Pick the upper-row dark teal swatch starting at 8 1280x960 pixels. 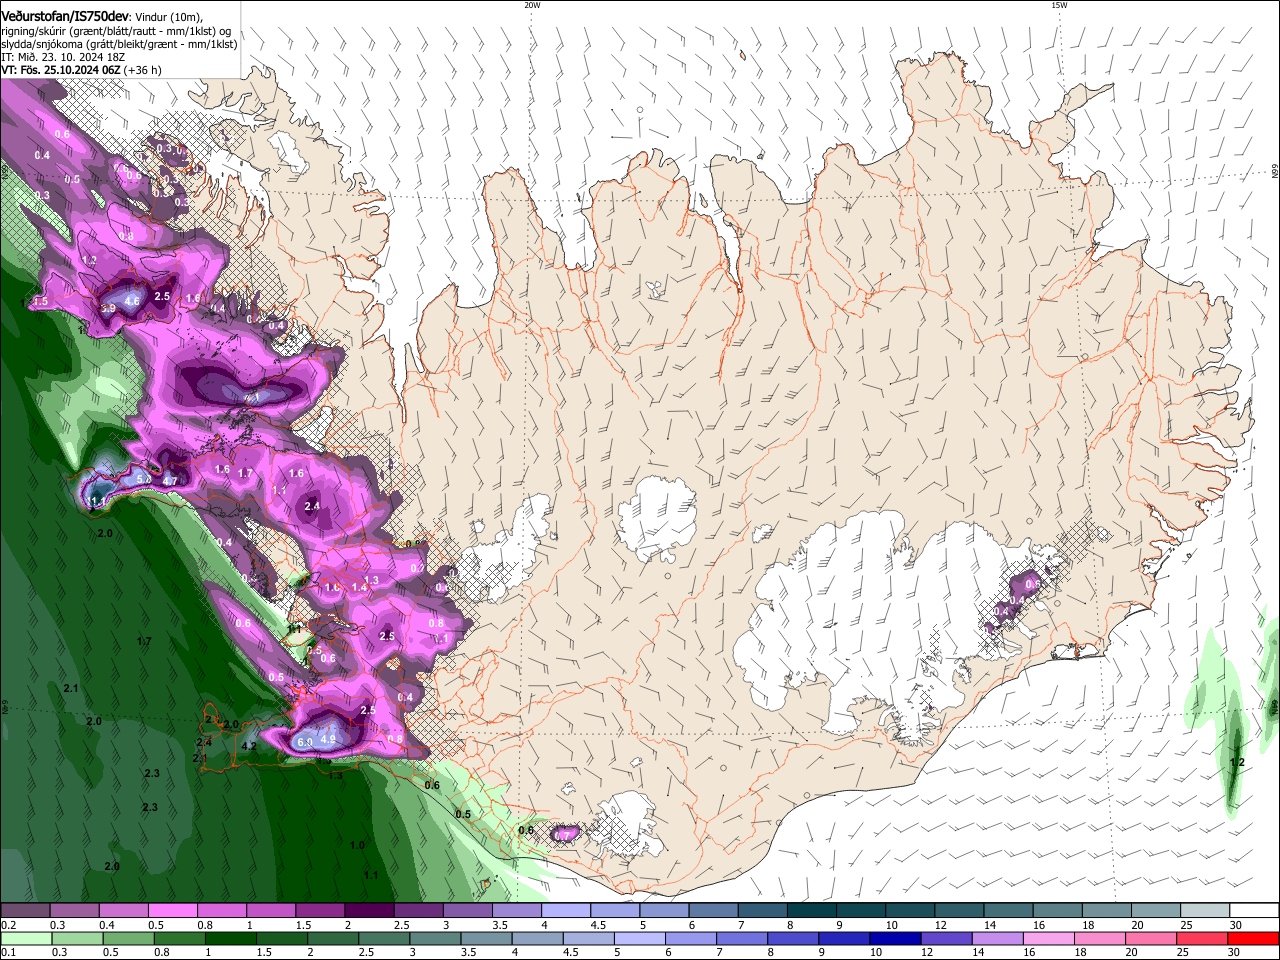tap(812, 911)
